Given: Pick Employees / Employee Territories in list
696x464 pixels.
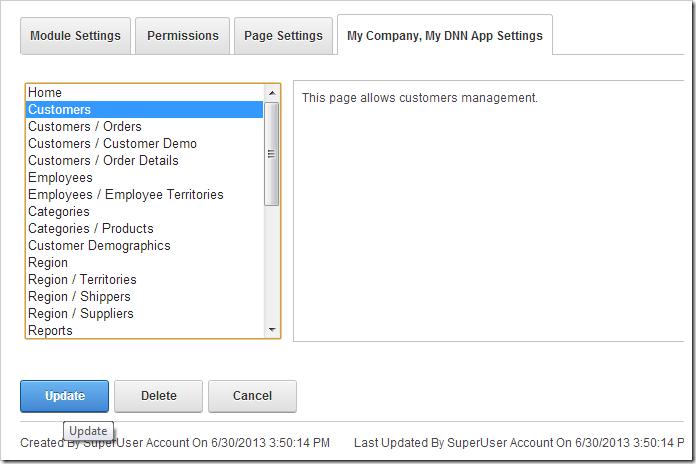Looking at the screenshot, I should 145,194.
